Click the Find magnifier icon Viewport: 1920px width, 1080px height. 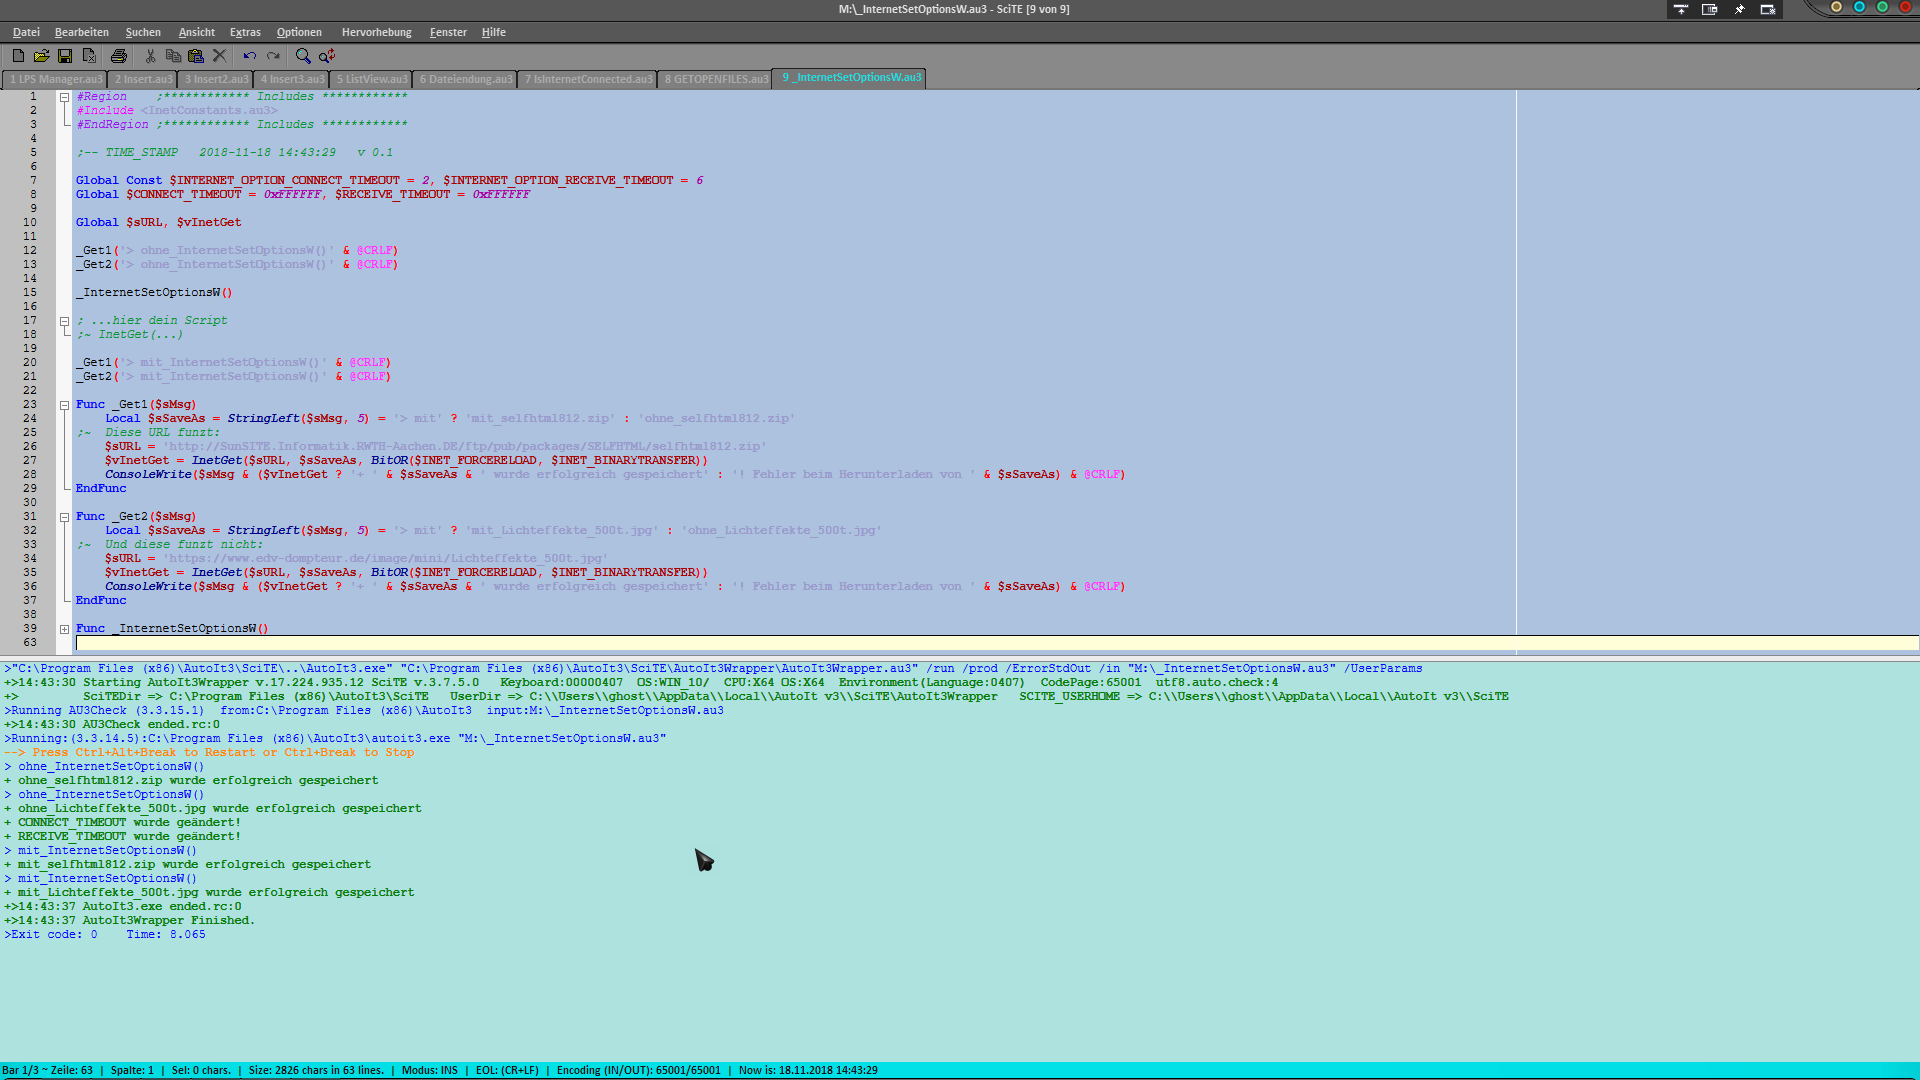click(303, 56)
